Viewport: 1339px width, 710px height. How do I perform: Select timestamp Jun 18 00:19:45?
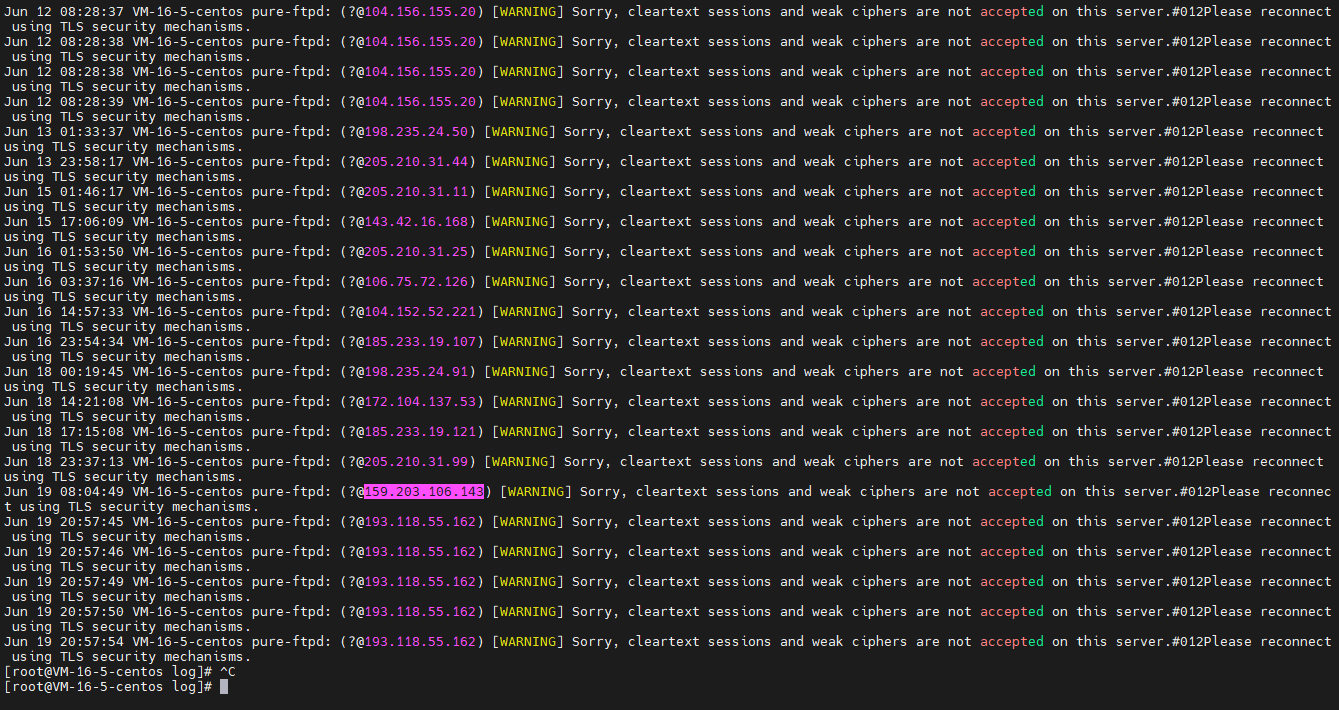64,372
